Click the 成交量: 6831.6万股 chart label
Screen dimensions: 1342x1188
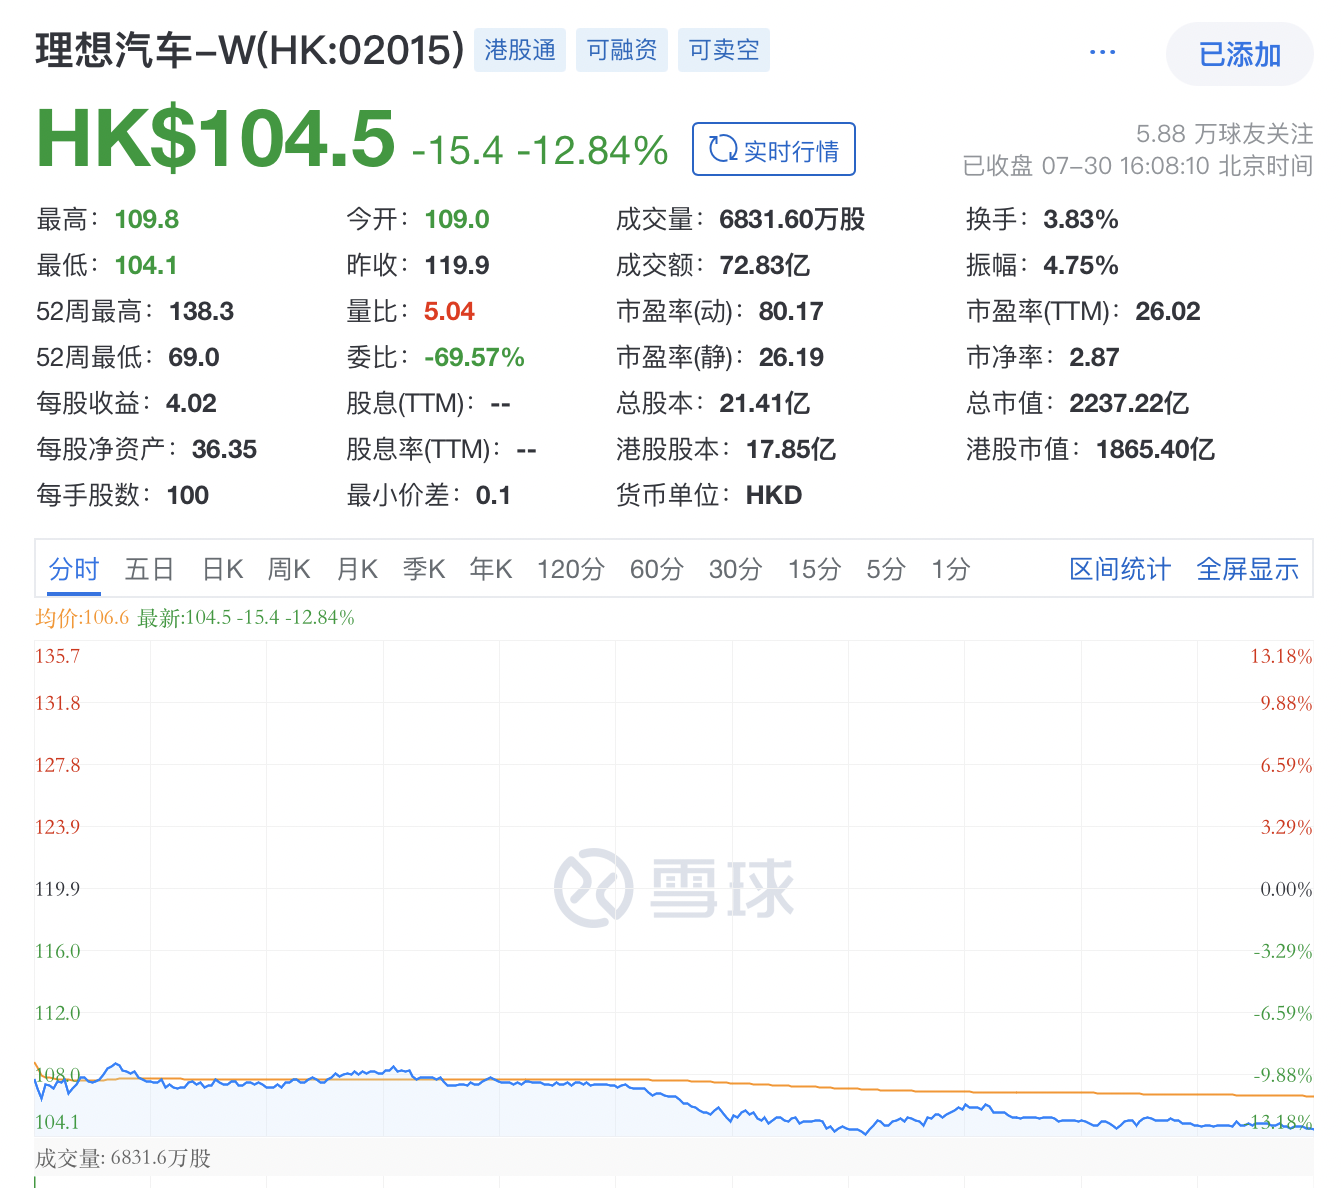(123, 1158)
